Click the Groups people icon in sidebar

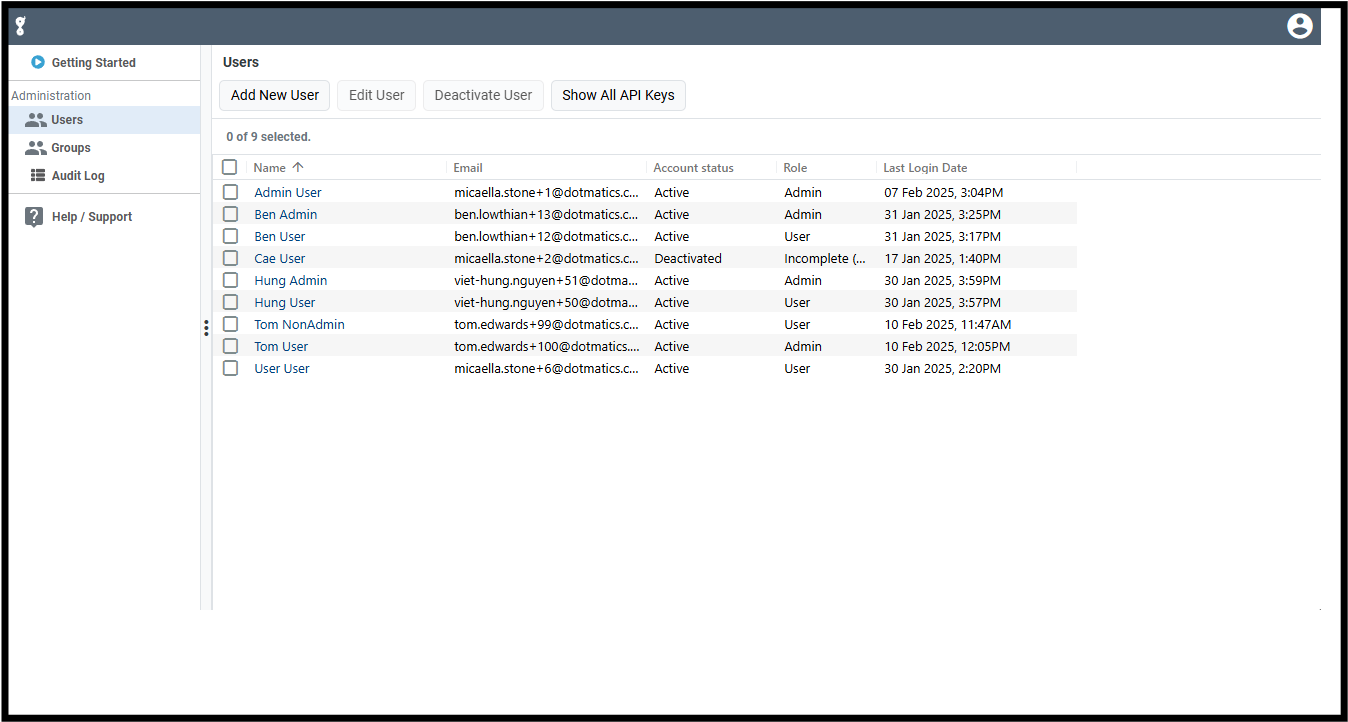36,148
